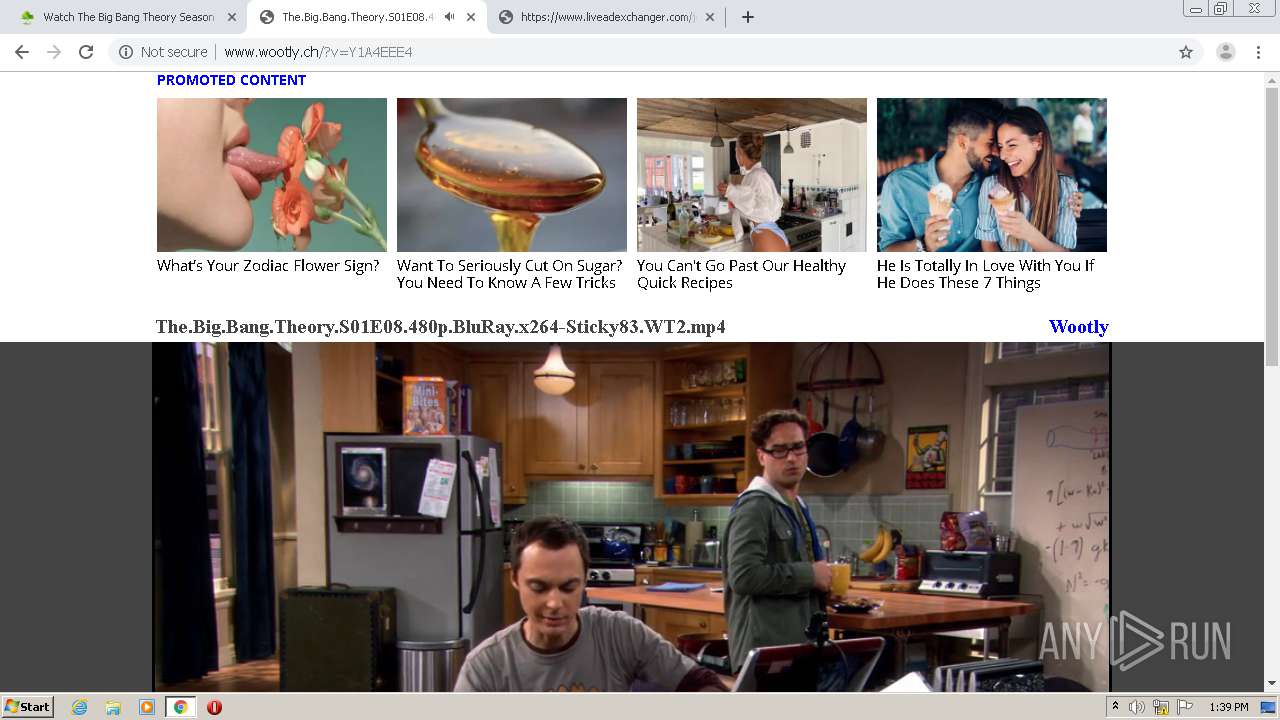Click the Show Desktop button
The height and width of the screenshot is (720, 1280).
click(1270, 707)
